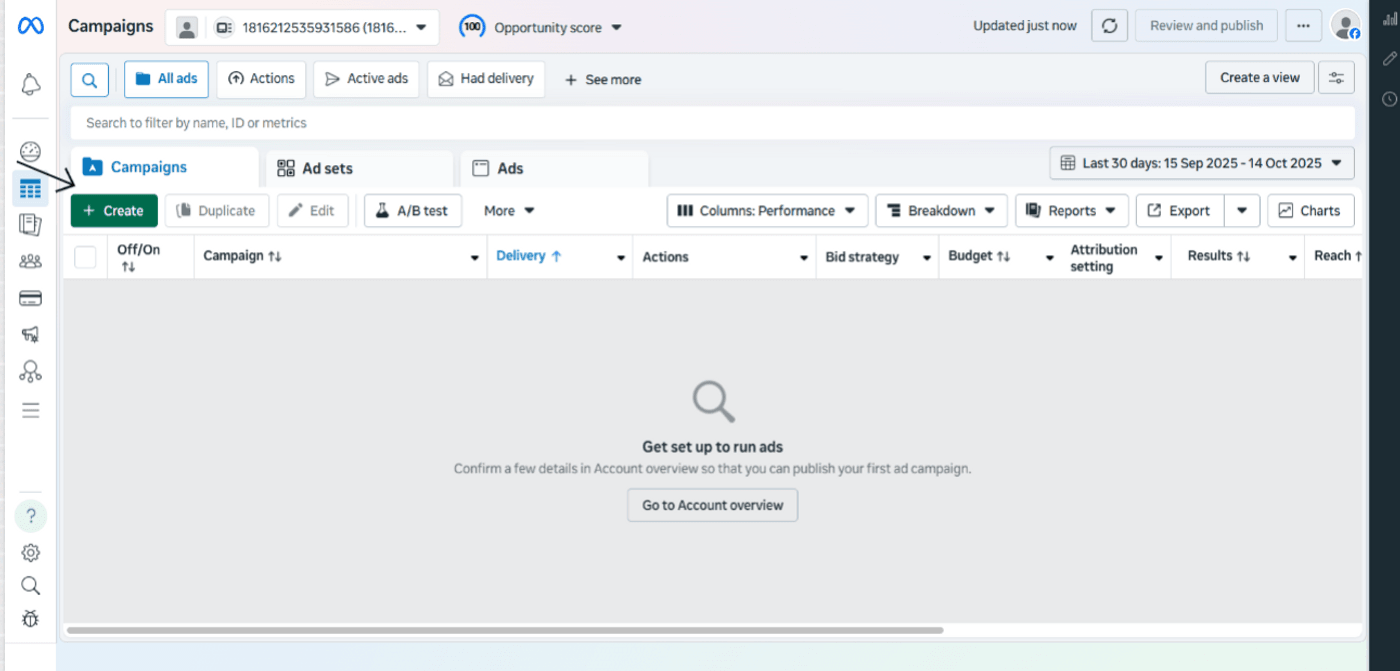Viewport: 1400px width, 671px height.
Task: Click Go to Account overview button
Action: pyautogui.click(x=712, y=505)
